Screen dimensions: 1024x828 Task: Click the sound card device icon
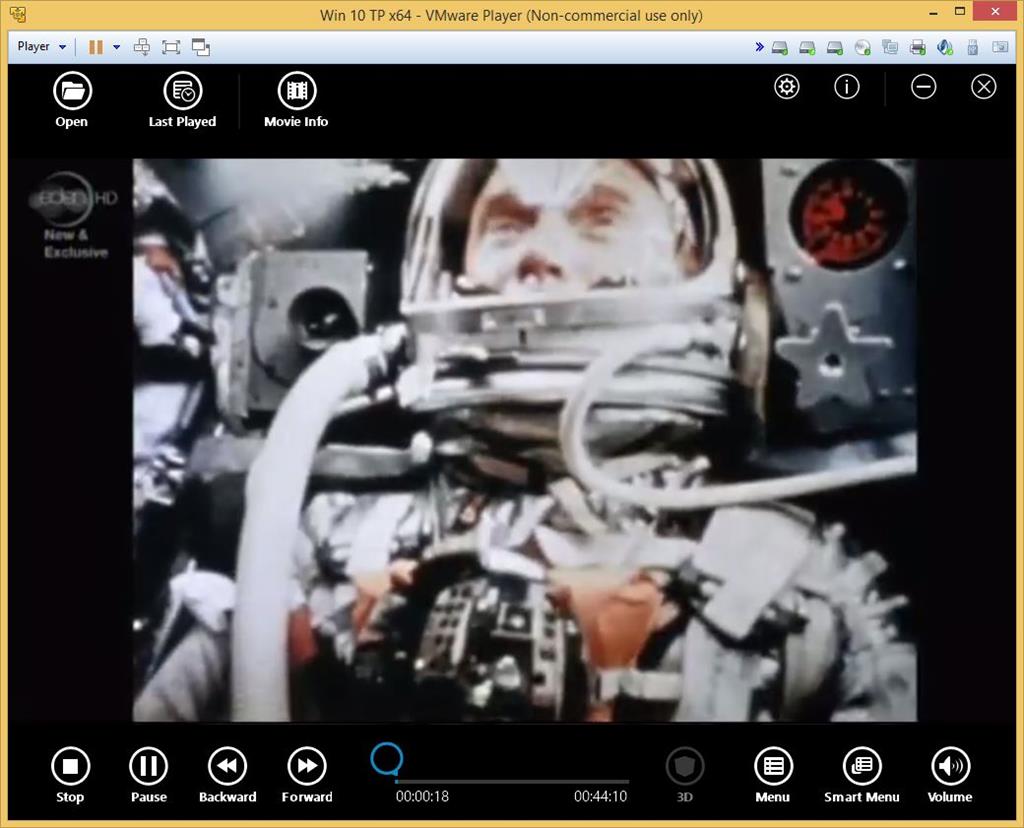(945, 47)
